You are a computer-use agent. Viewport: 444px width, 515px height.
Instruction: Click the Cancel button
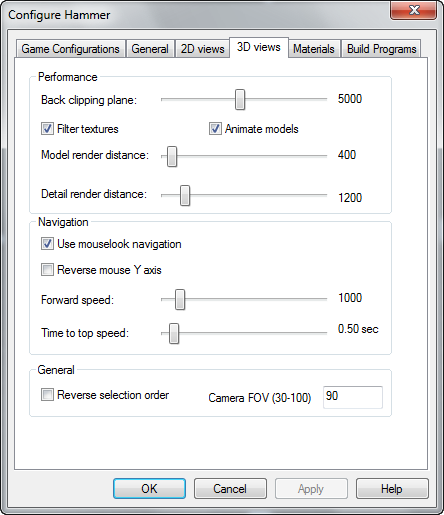point(230,489)
